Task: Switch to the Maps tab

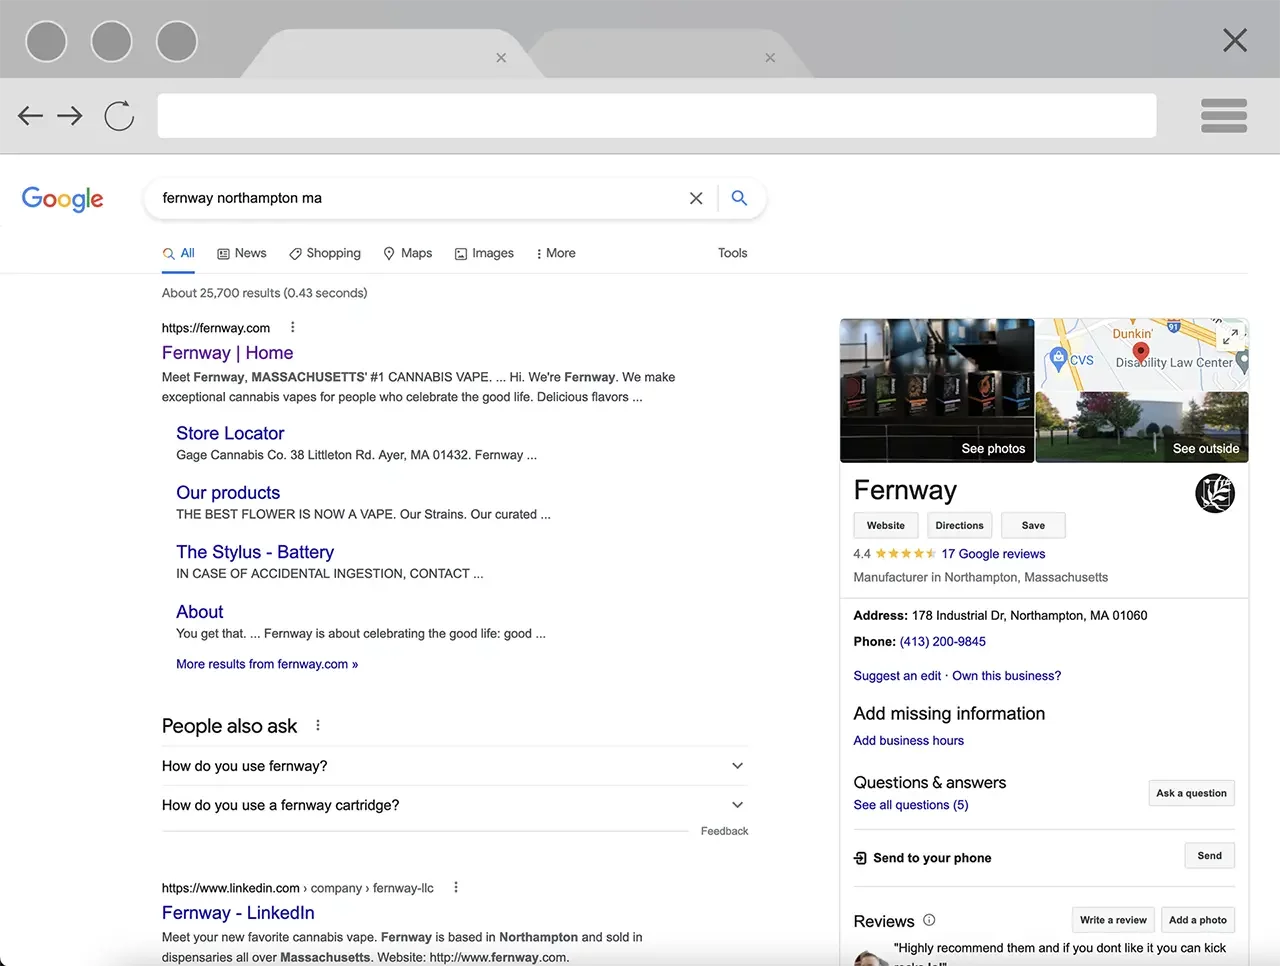Action: click(408, 253)
